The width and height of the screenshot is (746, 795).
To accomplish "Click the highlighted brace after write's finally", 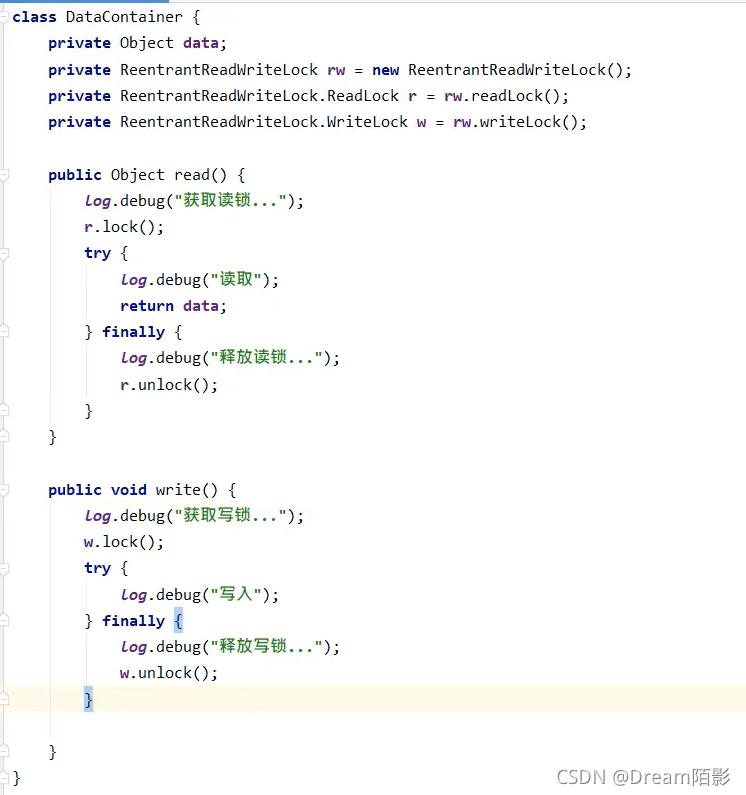I will pos(178,621).
